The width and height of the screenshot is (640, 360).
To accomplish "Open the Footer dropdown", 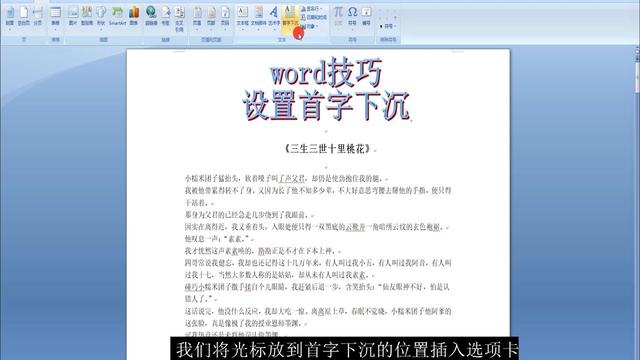I will 211,18.
